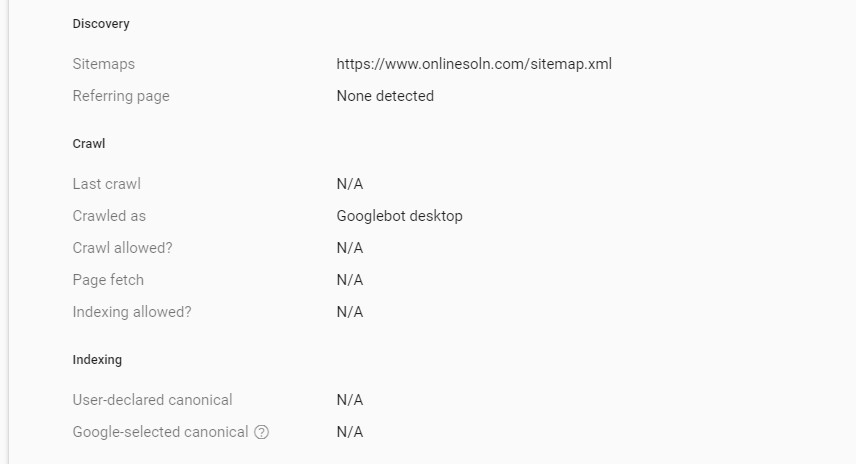Image resolution: width=856 pixels, height=464 pixels.
Task: Click the 'Indexing allowed?' label
Action: pos(132,312)
